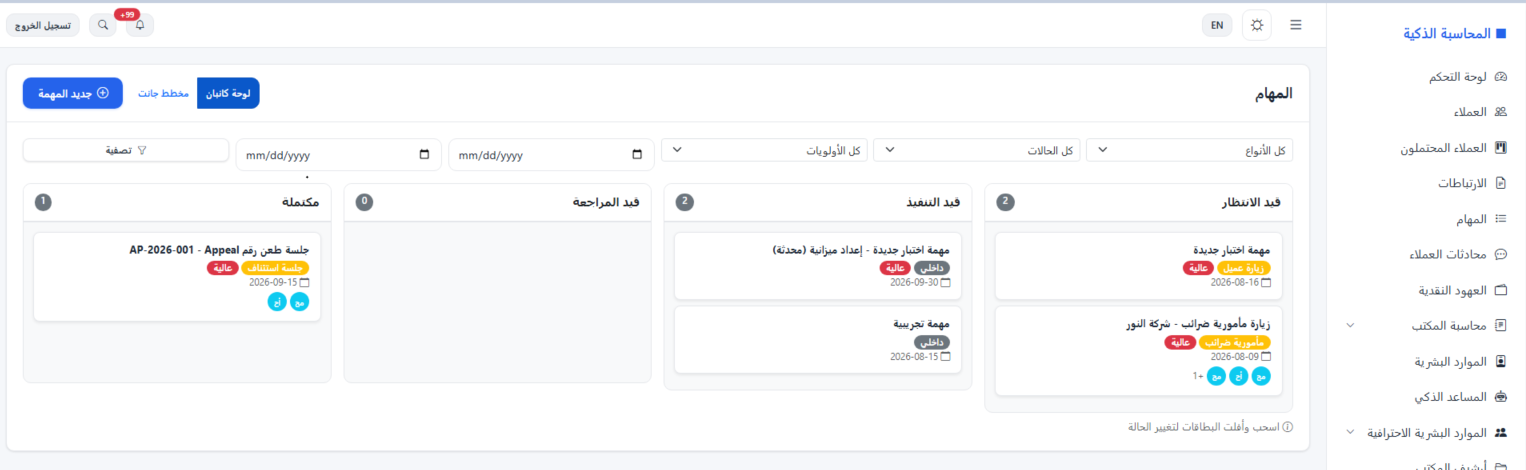
Task: Click the تسجيل الخروج logout button
Action: (44, 25)
